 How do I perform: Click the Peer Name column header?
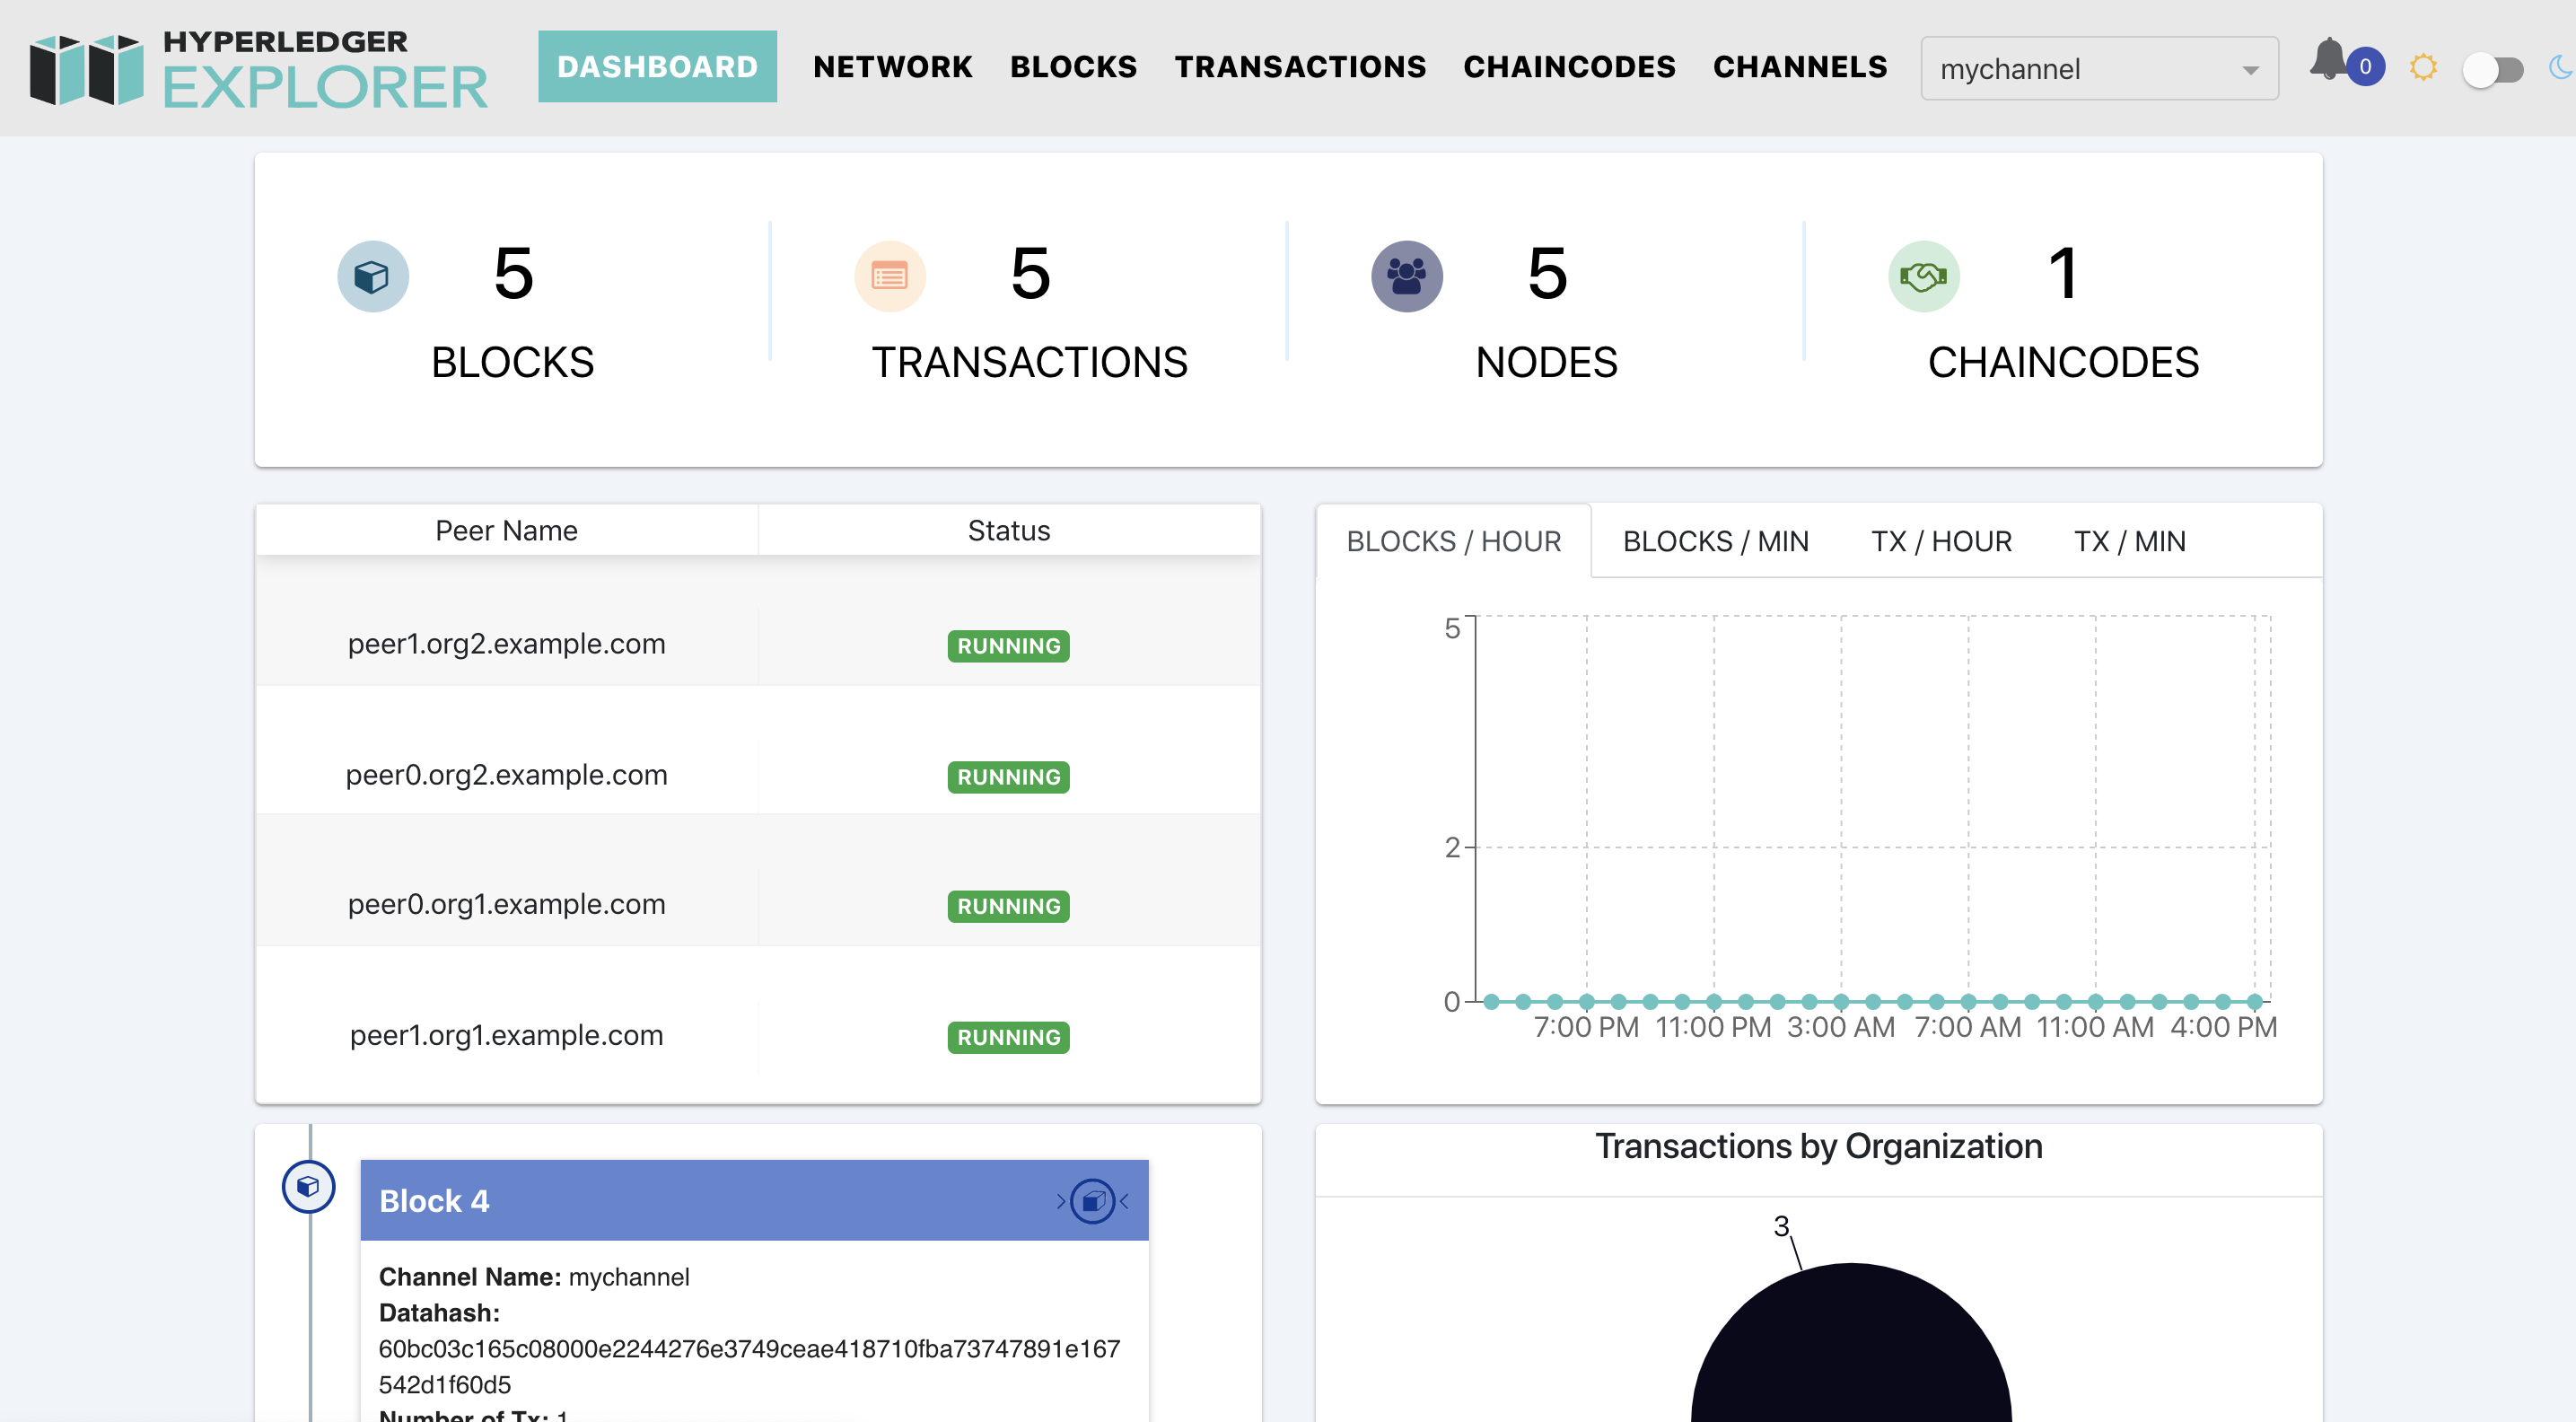pyautogui.click(x=506, y=530)
